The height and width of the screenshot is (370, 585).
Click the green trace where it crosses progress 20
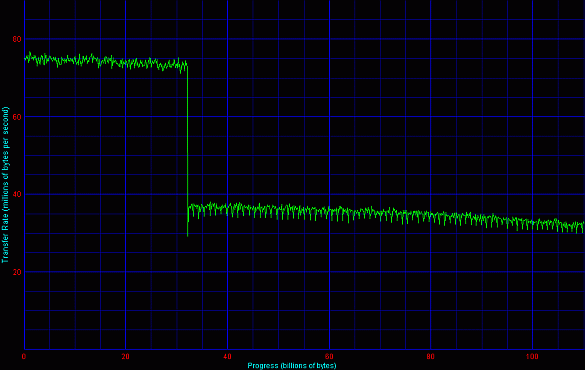(x=125, y=63)
